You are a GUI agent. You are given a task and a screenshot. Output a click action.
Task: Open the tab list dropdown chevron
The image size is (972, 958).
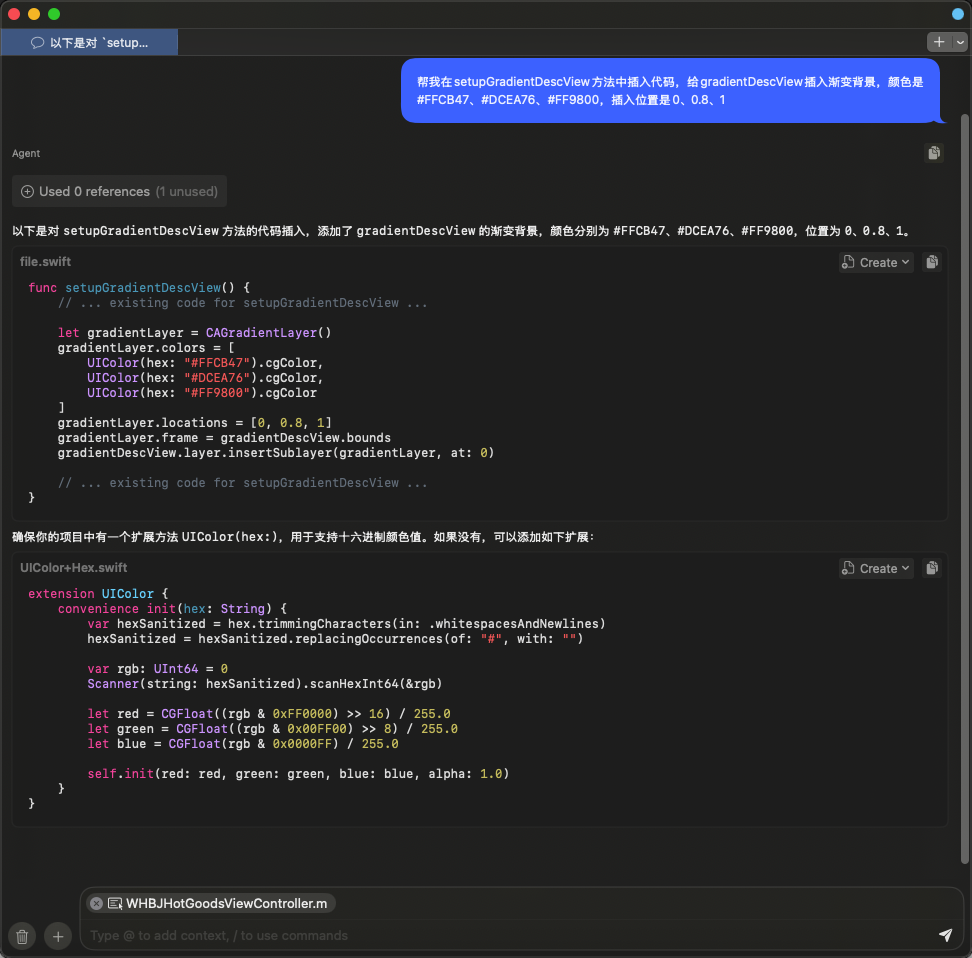[x=960, y=42]
